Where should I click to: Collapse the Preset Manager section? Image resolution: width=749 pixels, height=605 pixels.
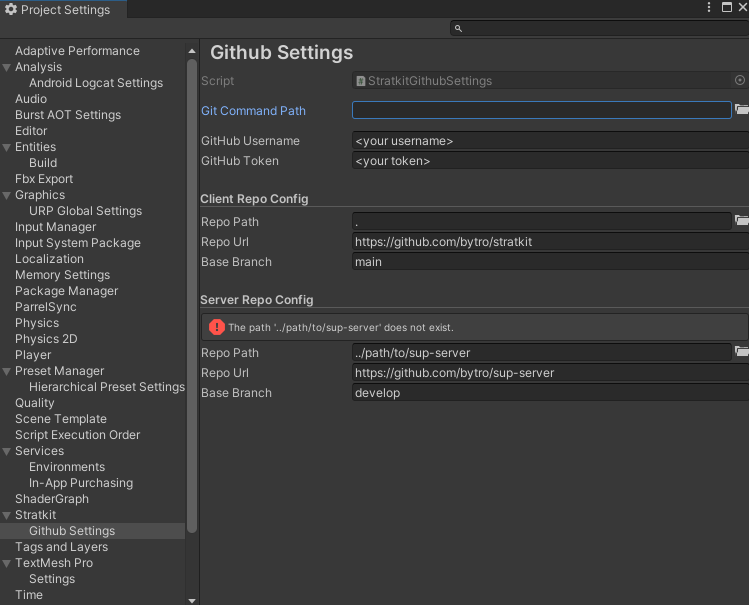(x=7, y=371)
